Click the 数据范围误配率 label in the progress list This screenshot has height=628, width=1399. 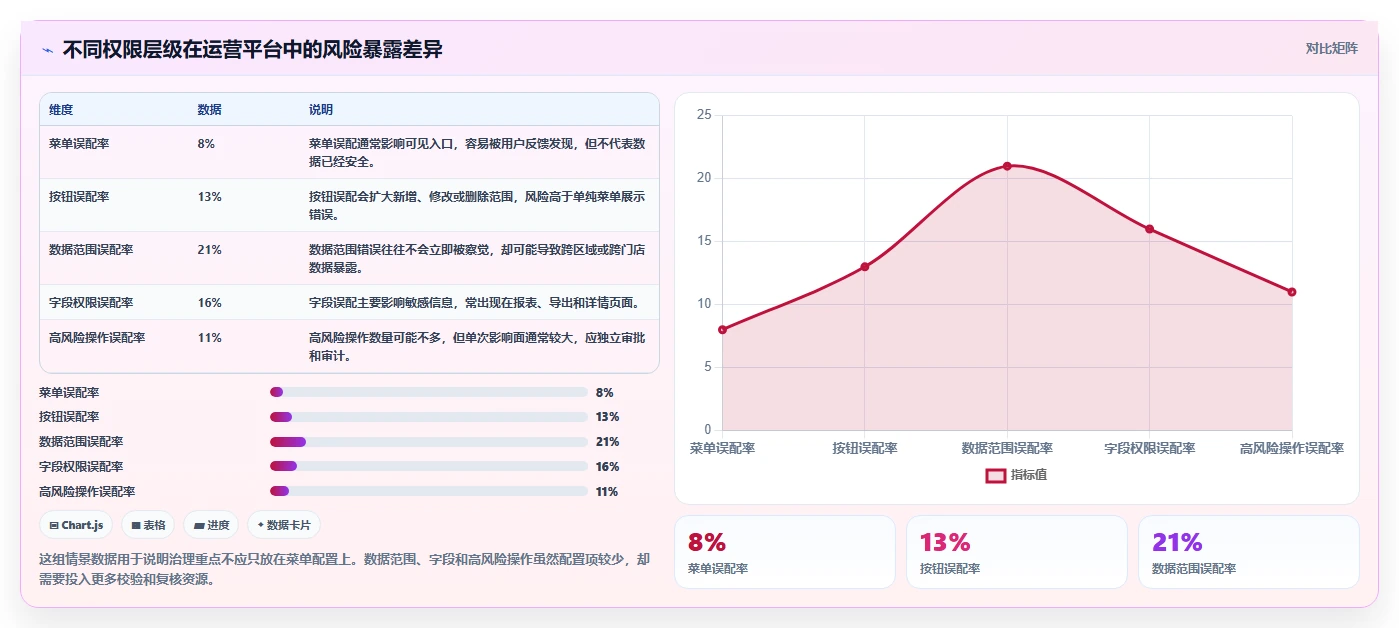pos(81,442)
